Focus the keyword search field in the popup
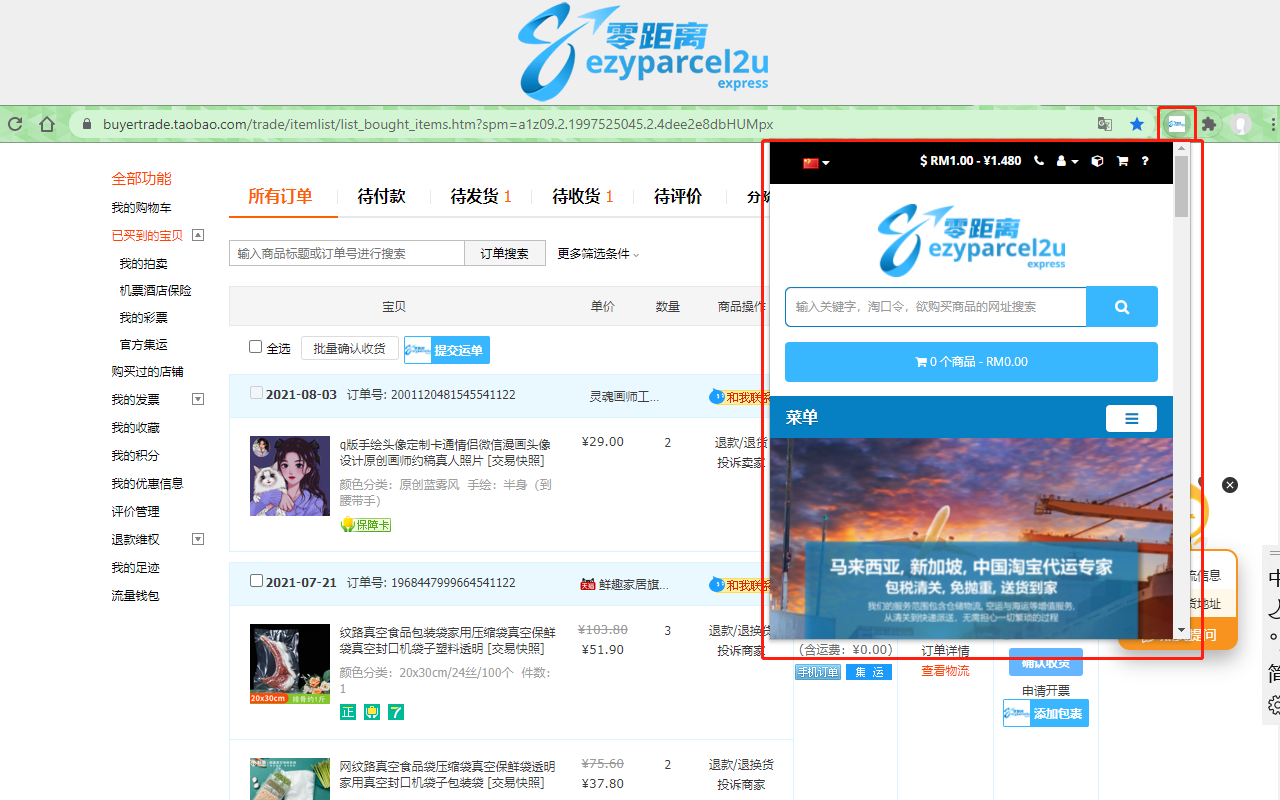Image resolution: width=1280 pixels, height=800 pixels. point(936,307)
